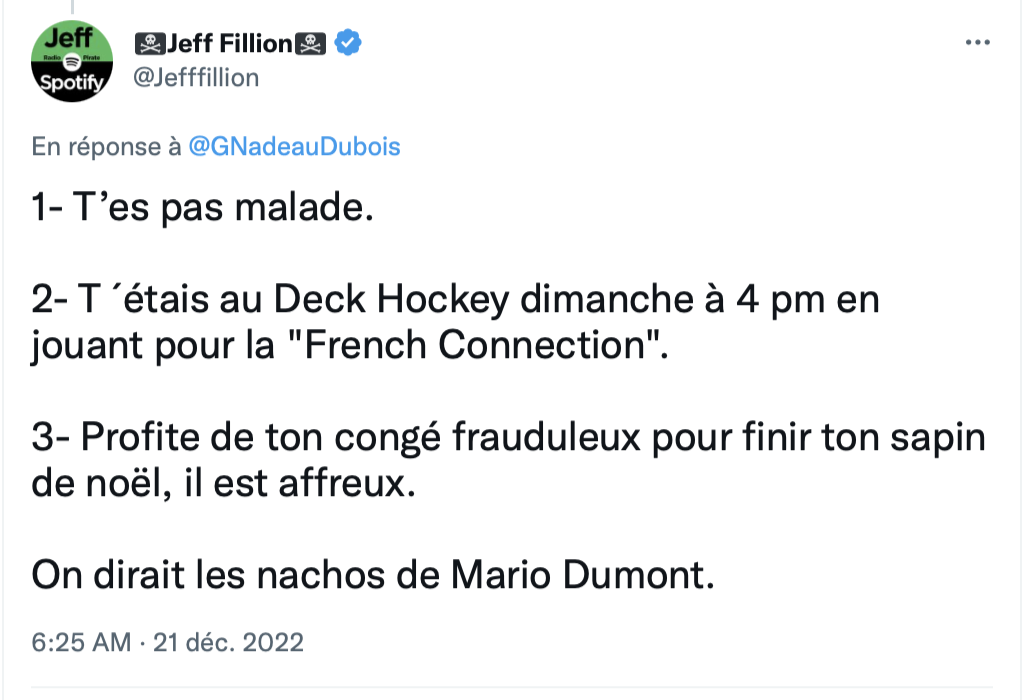Click the line about congé frauduleux
The width and height of the screenshot is (1032, 700).
(508, 438)
